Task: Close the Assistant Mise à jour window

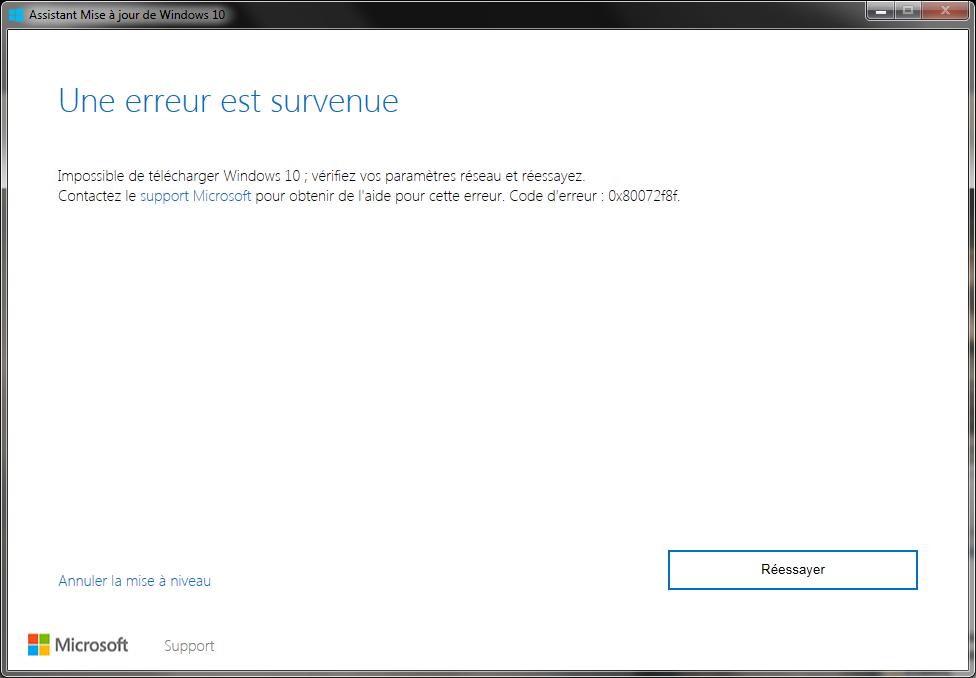Action: tap(945, 11)
